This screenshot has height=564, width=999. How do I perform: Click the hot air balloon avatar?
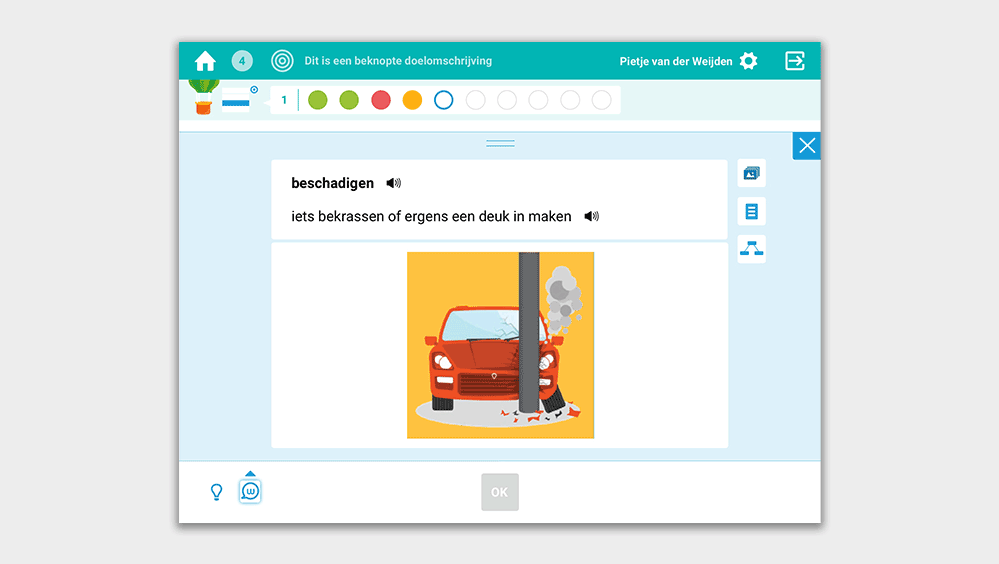coord(204,98)
